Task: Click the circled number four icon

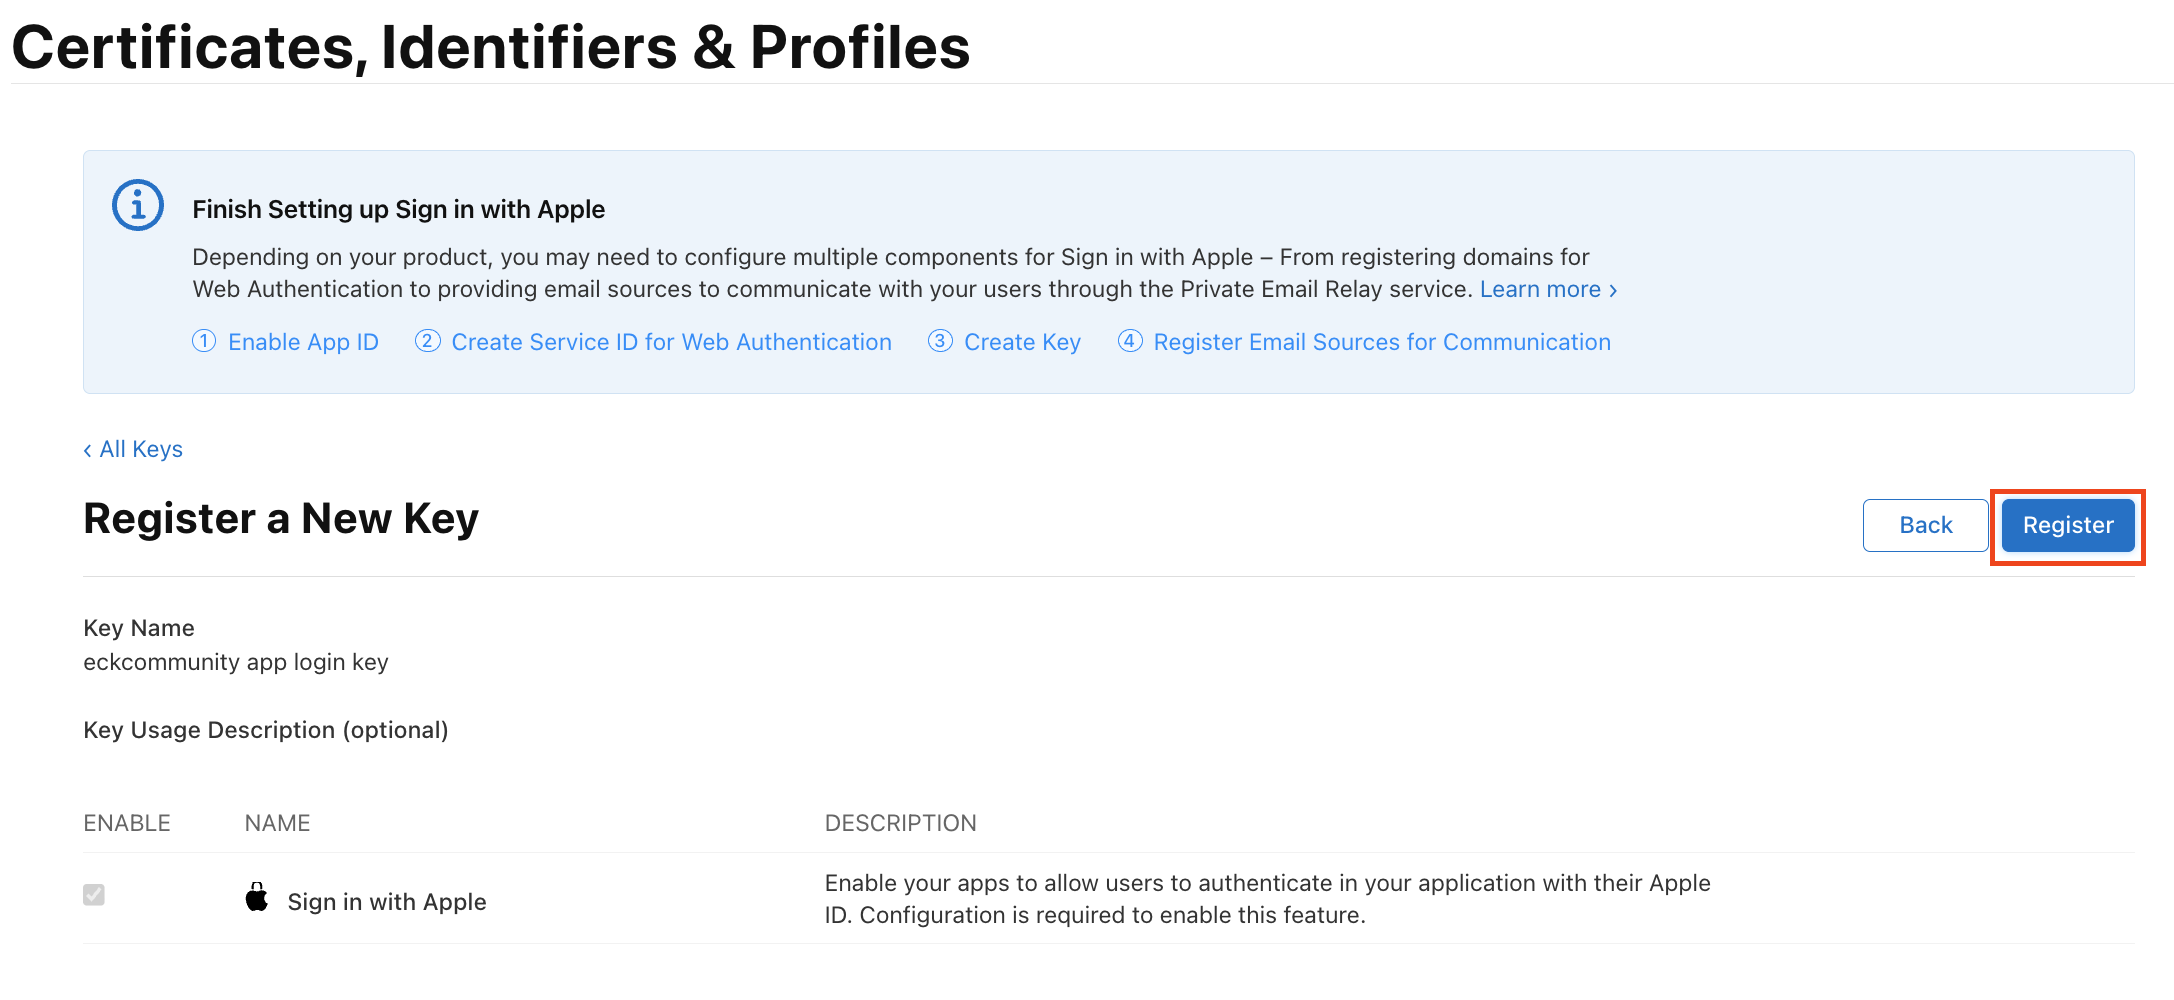Action: tap(1129, 341)
